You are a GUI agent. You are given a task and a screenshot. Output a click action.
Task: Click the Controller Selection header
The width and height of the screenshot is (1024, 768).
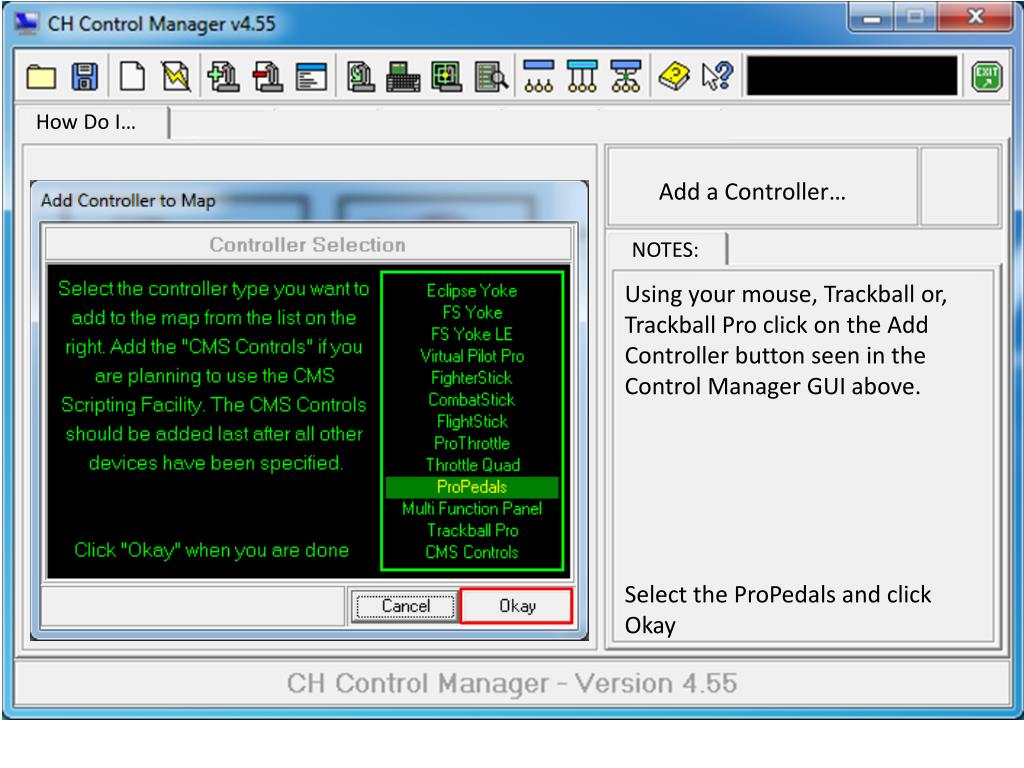pyautogui.click(x=308, y=245)
